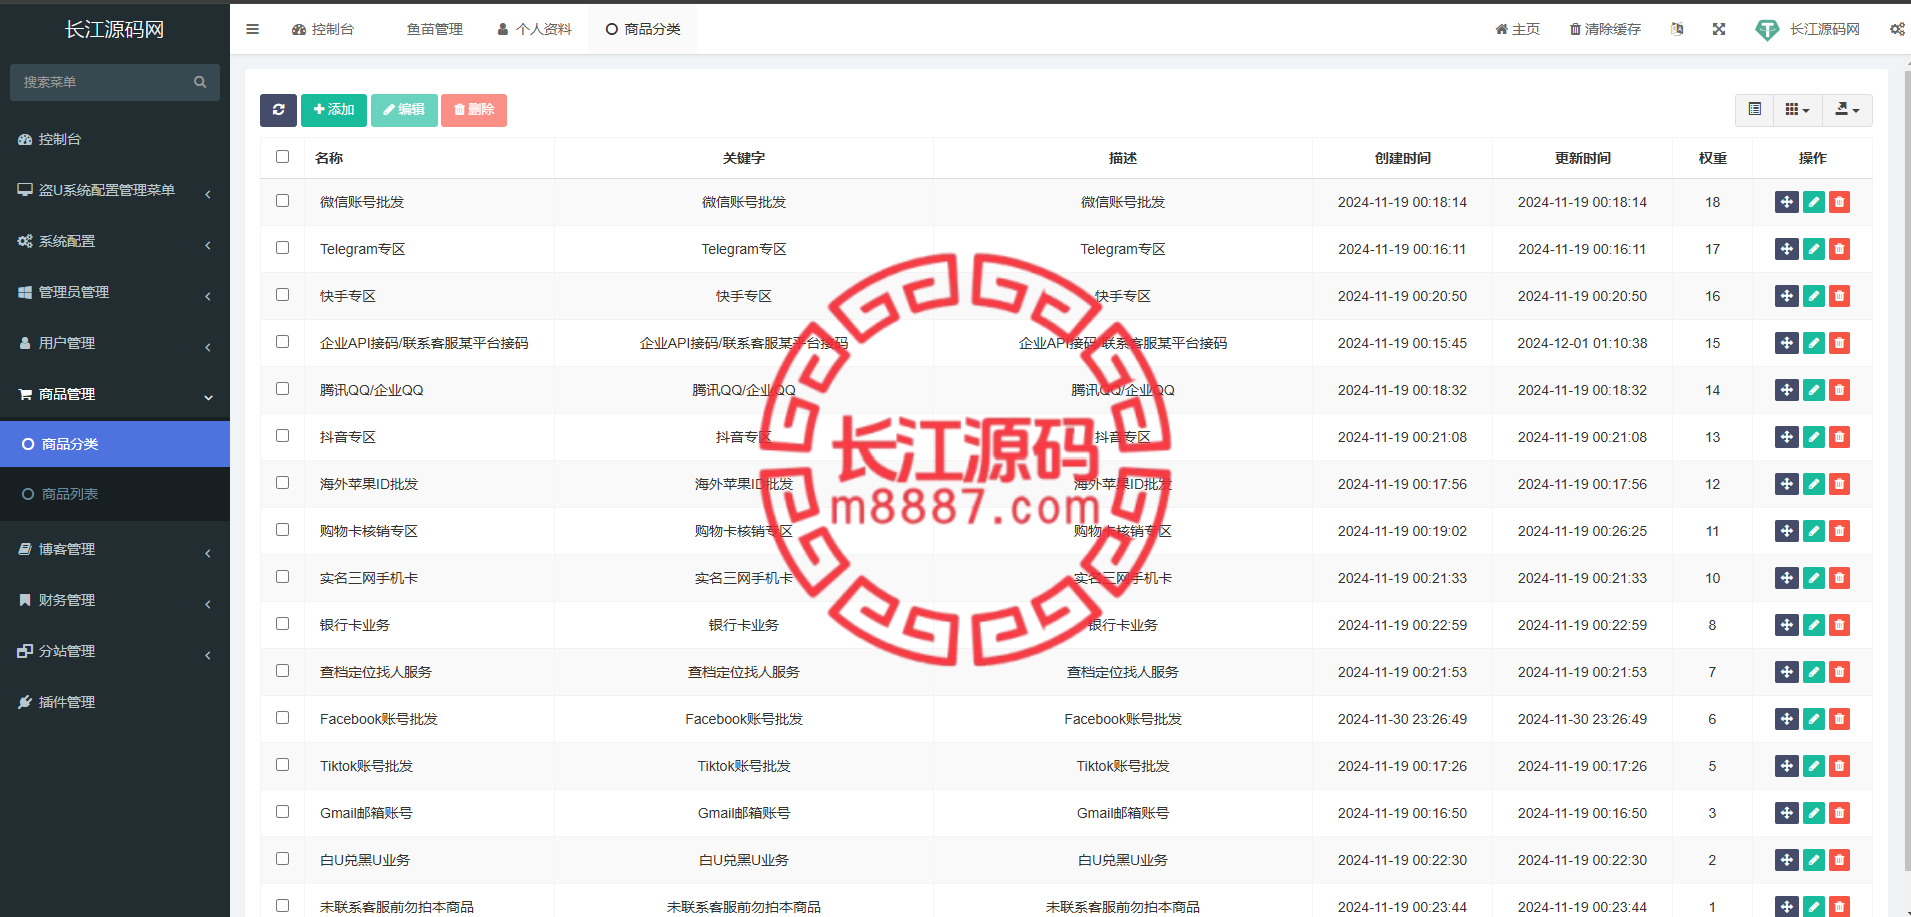Click the edit icon for 白U兑黑U业务 row
This screenshot has width=1911, height=917.
coord(1814,860)
